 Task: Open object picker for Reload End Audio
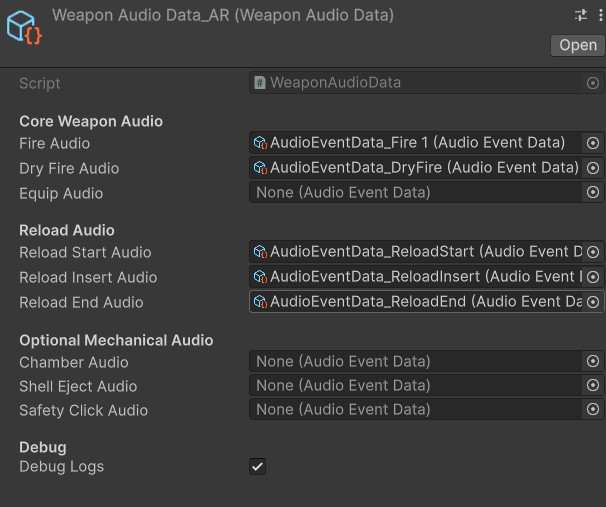pyautogui.click(x=592, y=301)
